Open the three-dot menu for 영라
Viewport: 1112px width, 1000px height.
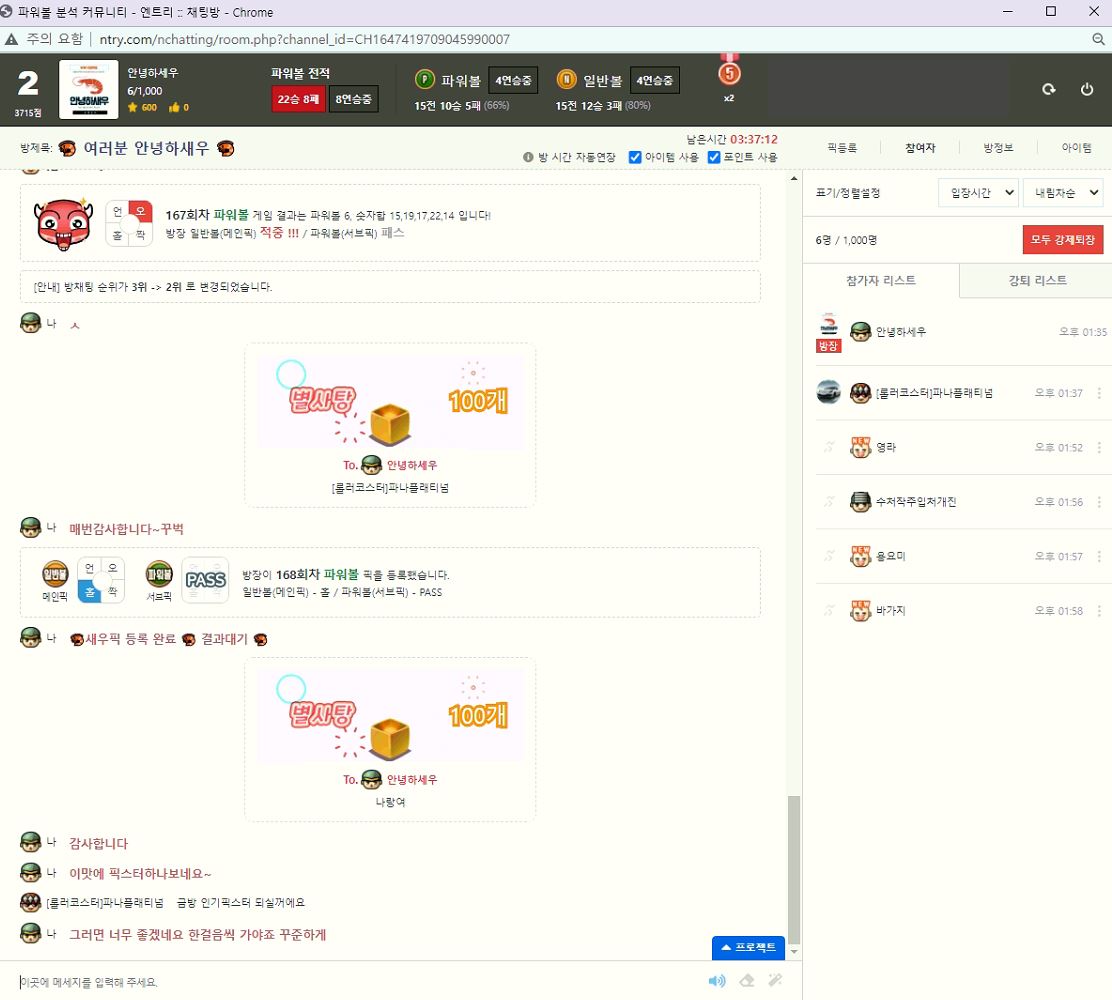tap(1099, 448)
